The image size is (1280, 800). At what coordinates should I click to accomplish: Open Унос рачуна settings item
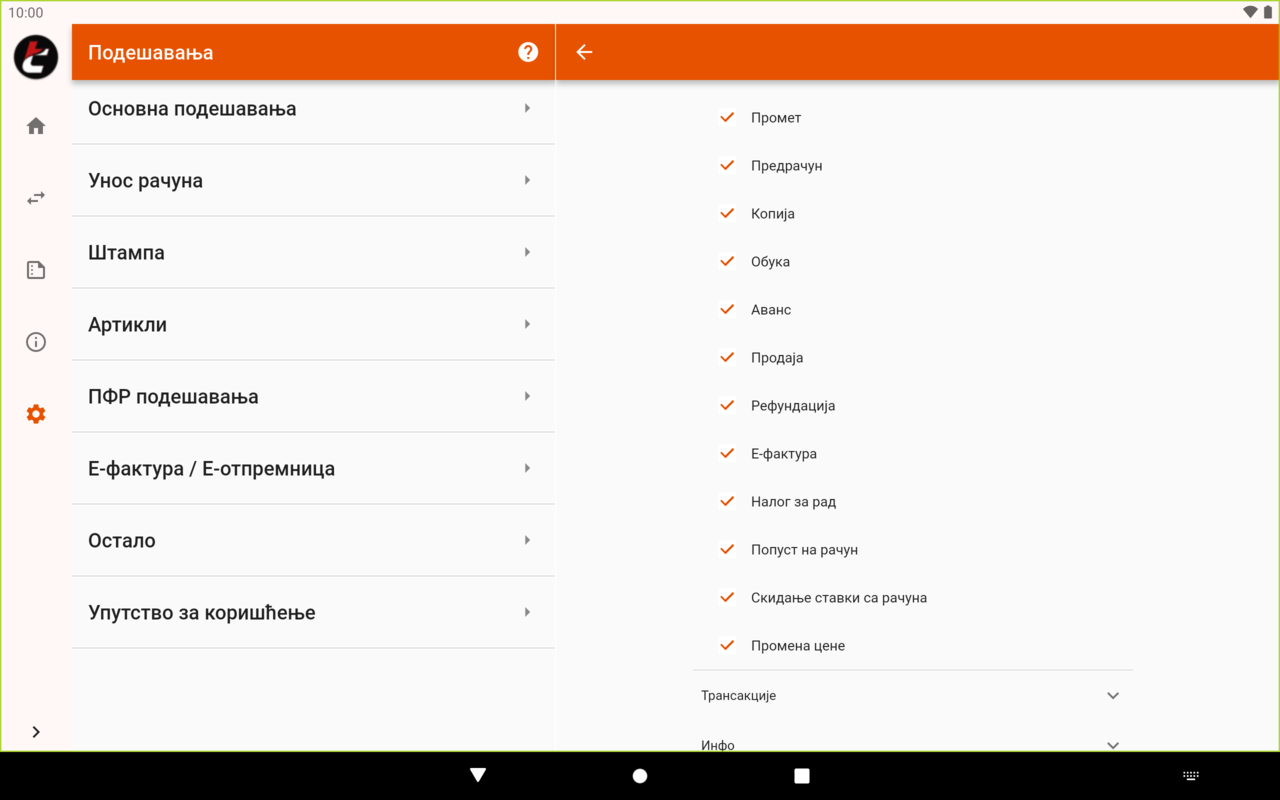(313, 180)
